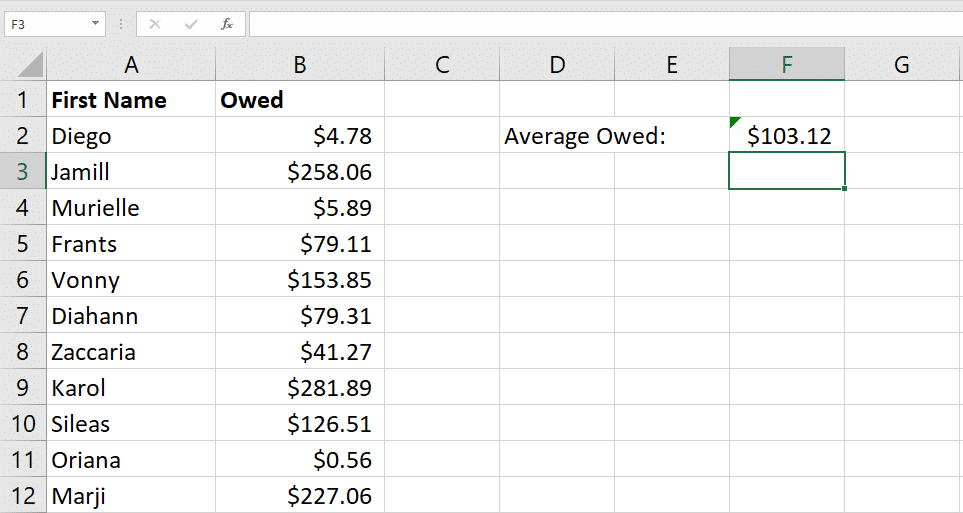
Task: Select the 'Owed' header cell
Action: click(300, 99)
